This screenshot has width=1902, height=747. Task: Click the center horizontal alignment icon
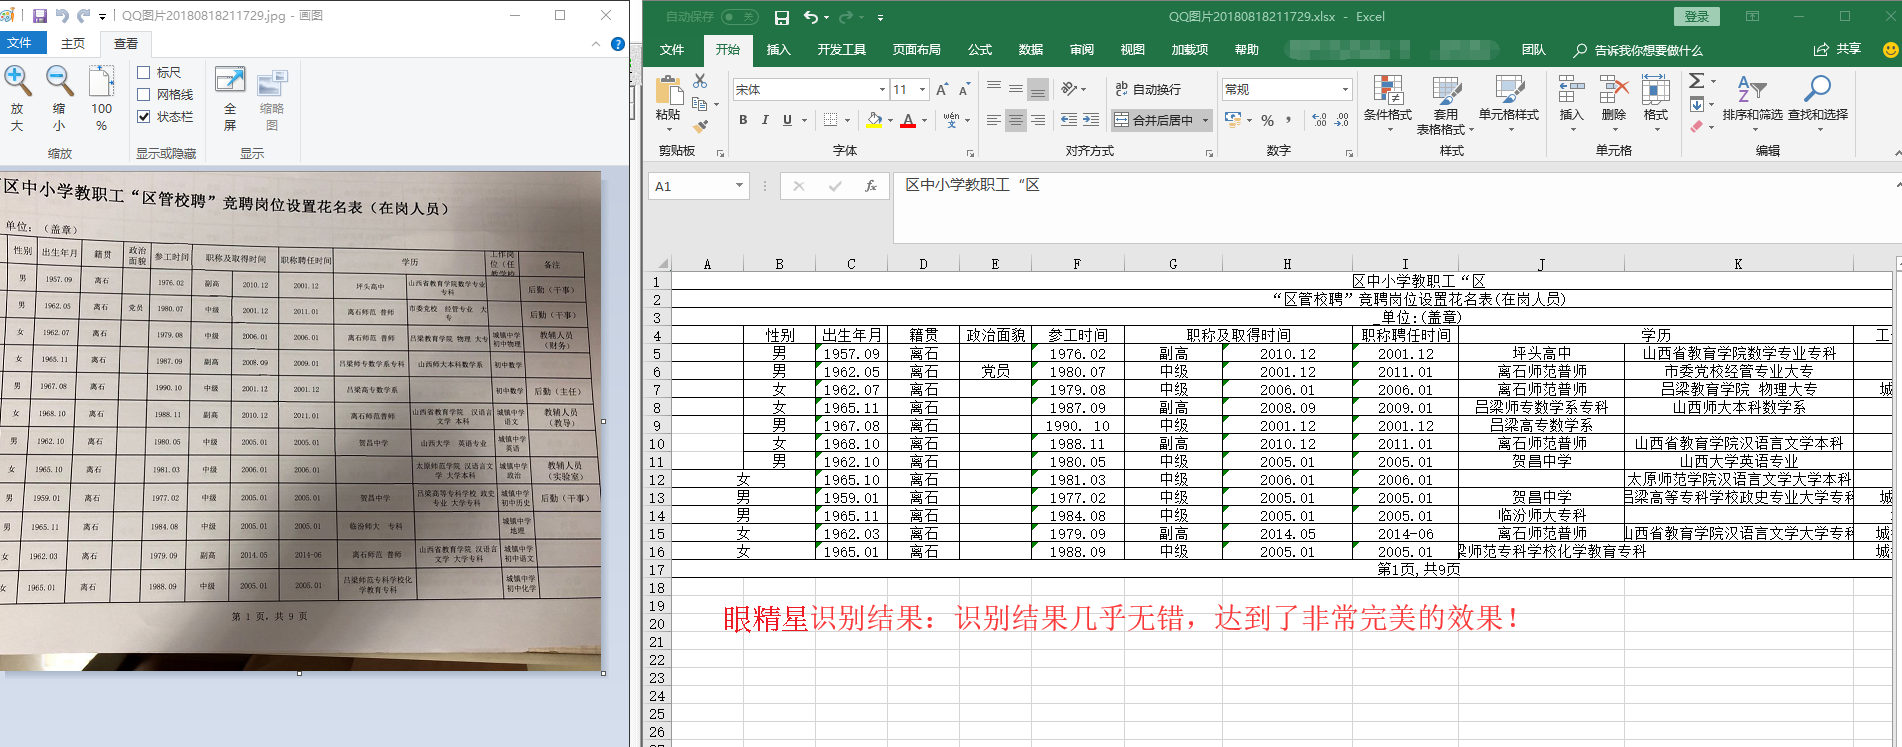pos(1016,120)
